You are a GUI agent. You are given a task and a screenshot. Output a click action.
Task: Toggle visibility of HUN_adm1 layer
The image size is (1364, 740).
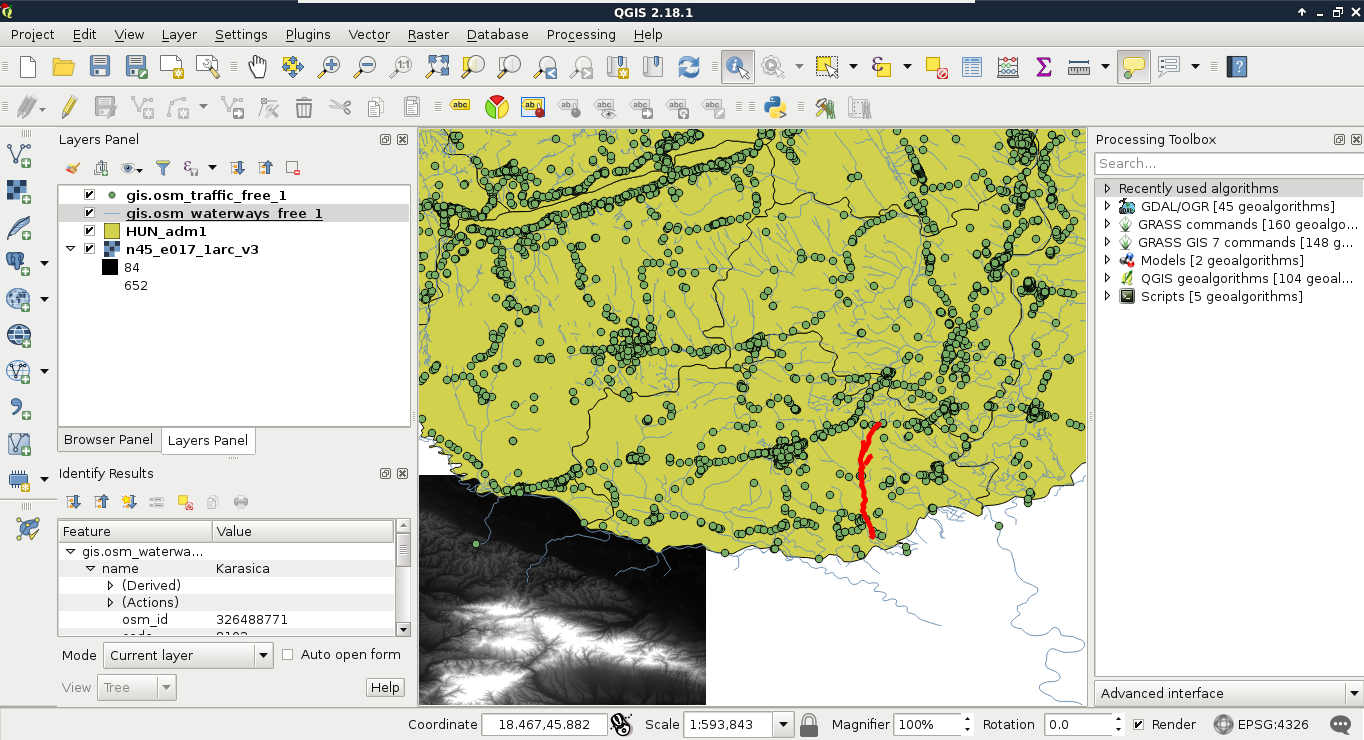[90, 231]
